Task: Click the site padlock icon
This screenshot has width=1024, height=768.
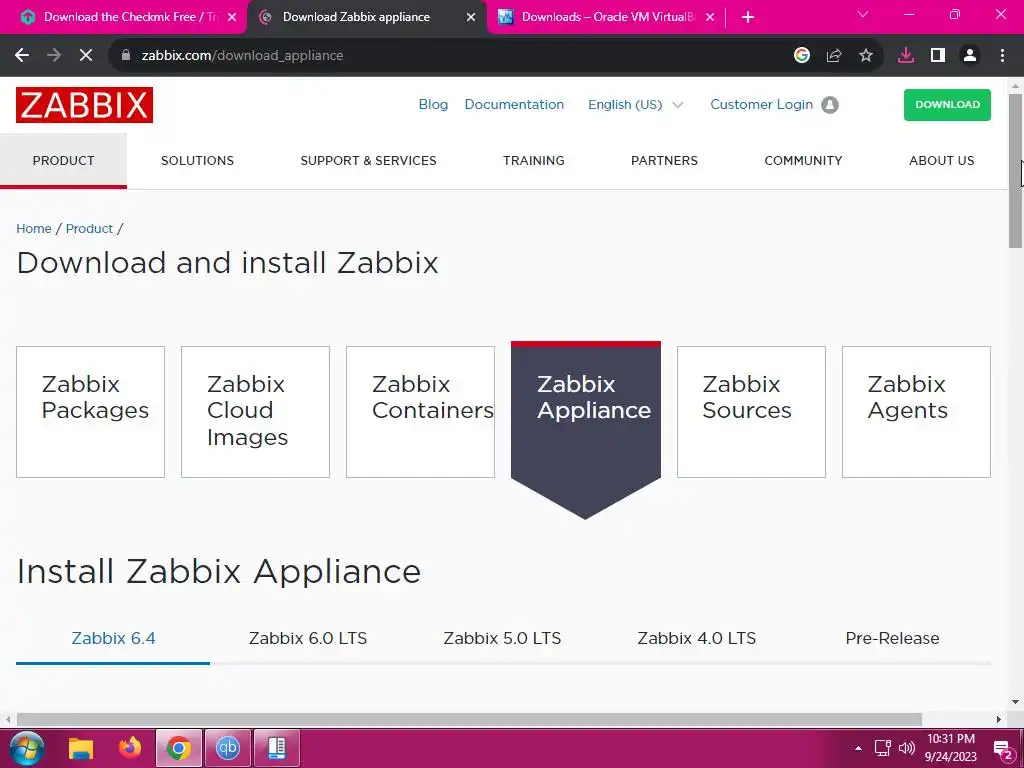Action: click(x=126, y=56)
